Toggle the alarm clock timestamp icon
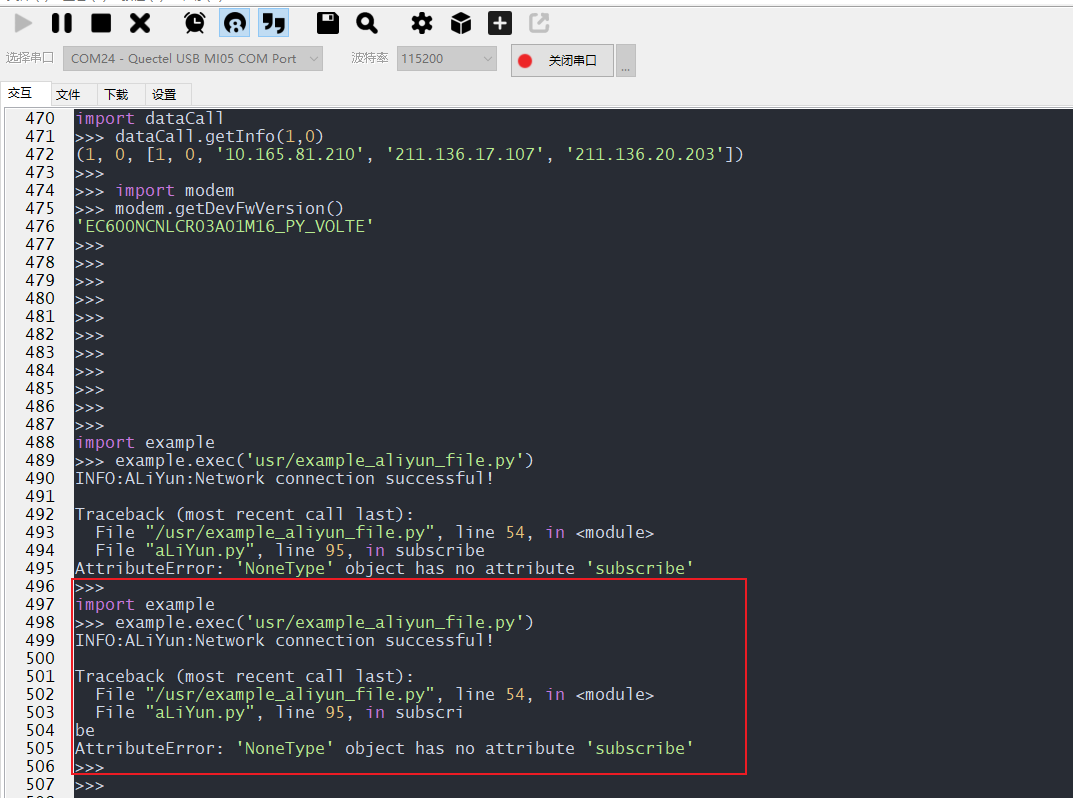The width and height of the screenshot is (1073, 798). click(195, 23)
